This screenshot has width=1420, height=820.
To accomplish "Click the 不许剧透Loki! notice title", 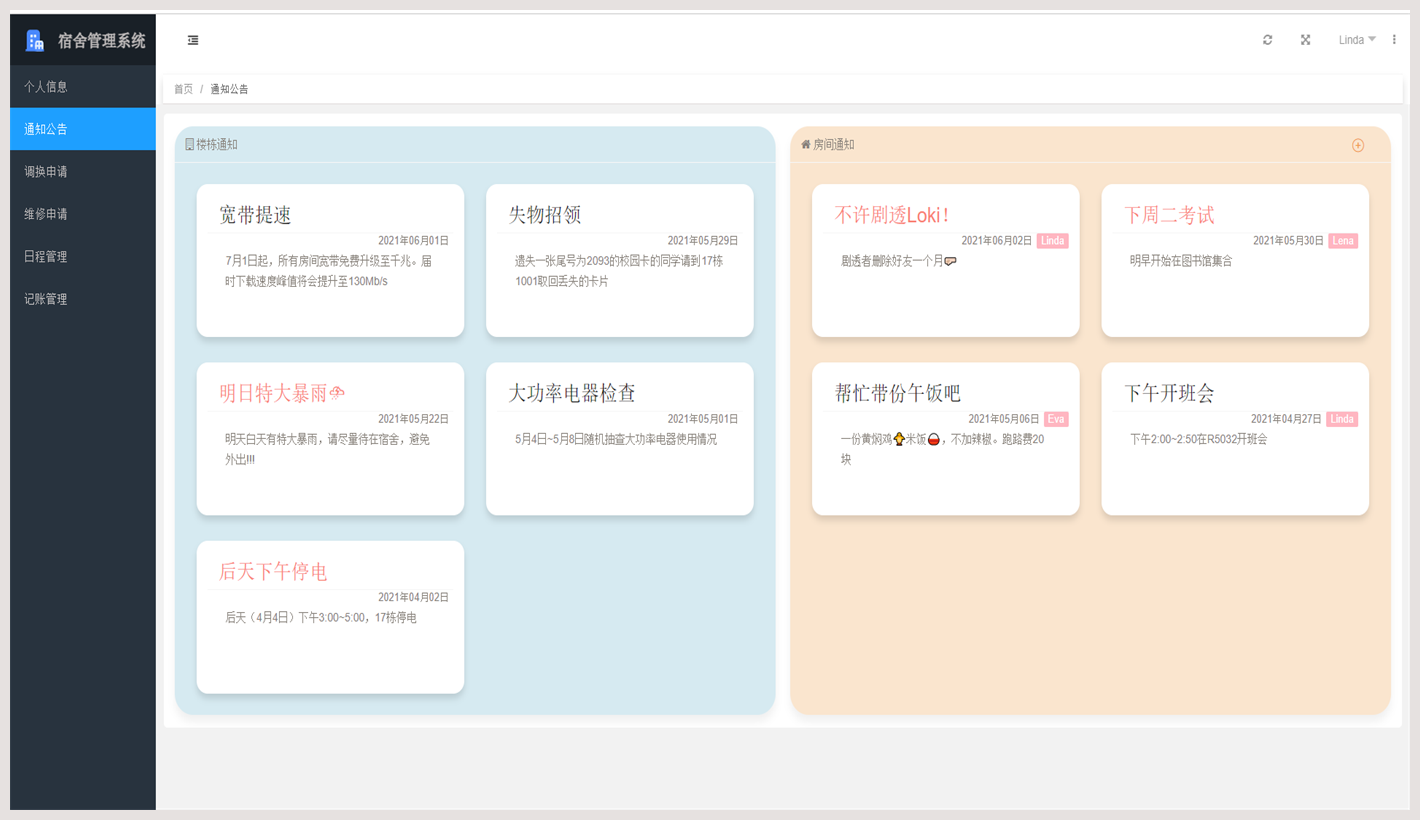I will pos(892,215).
